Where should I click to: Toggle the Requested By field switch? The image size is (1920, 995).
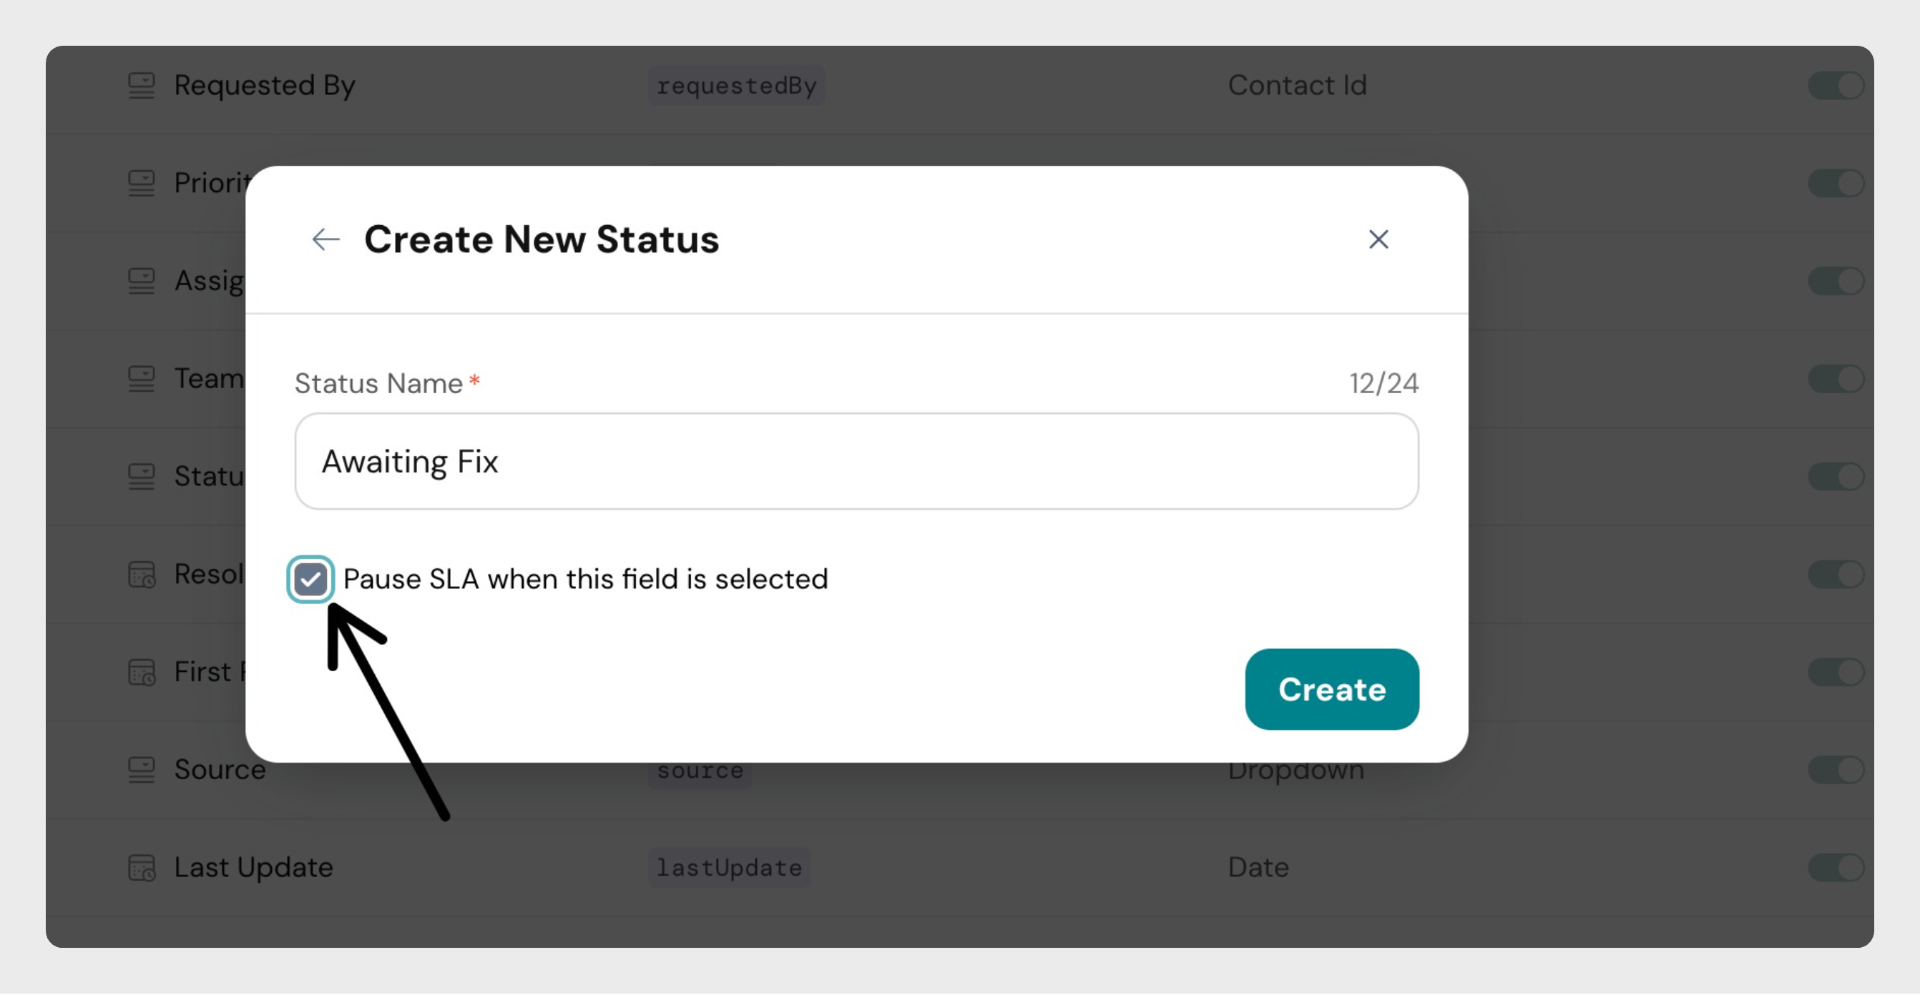pos(1835,86)
